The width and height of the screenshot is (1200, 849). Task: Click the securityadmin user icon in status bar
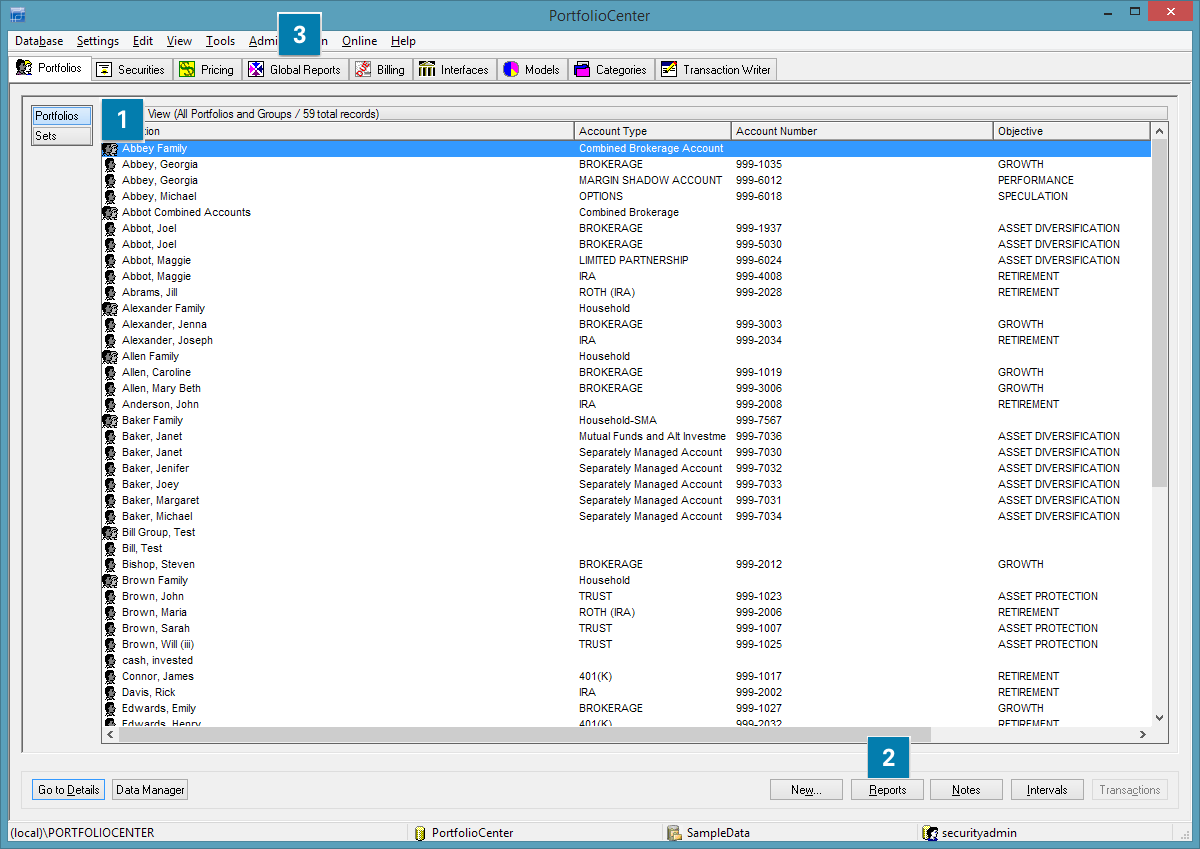[930, 832]
